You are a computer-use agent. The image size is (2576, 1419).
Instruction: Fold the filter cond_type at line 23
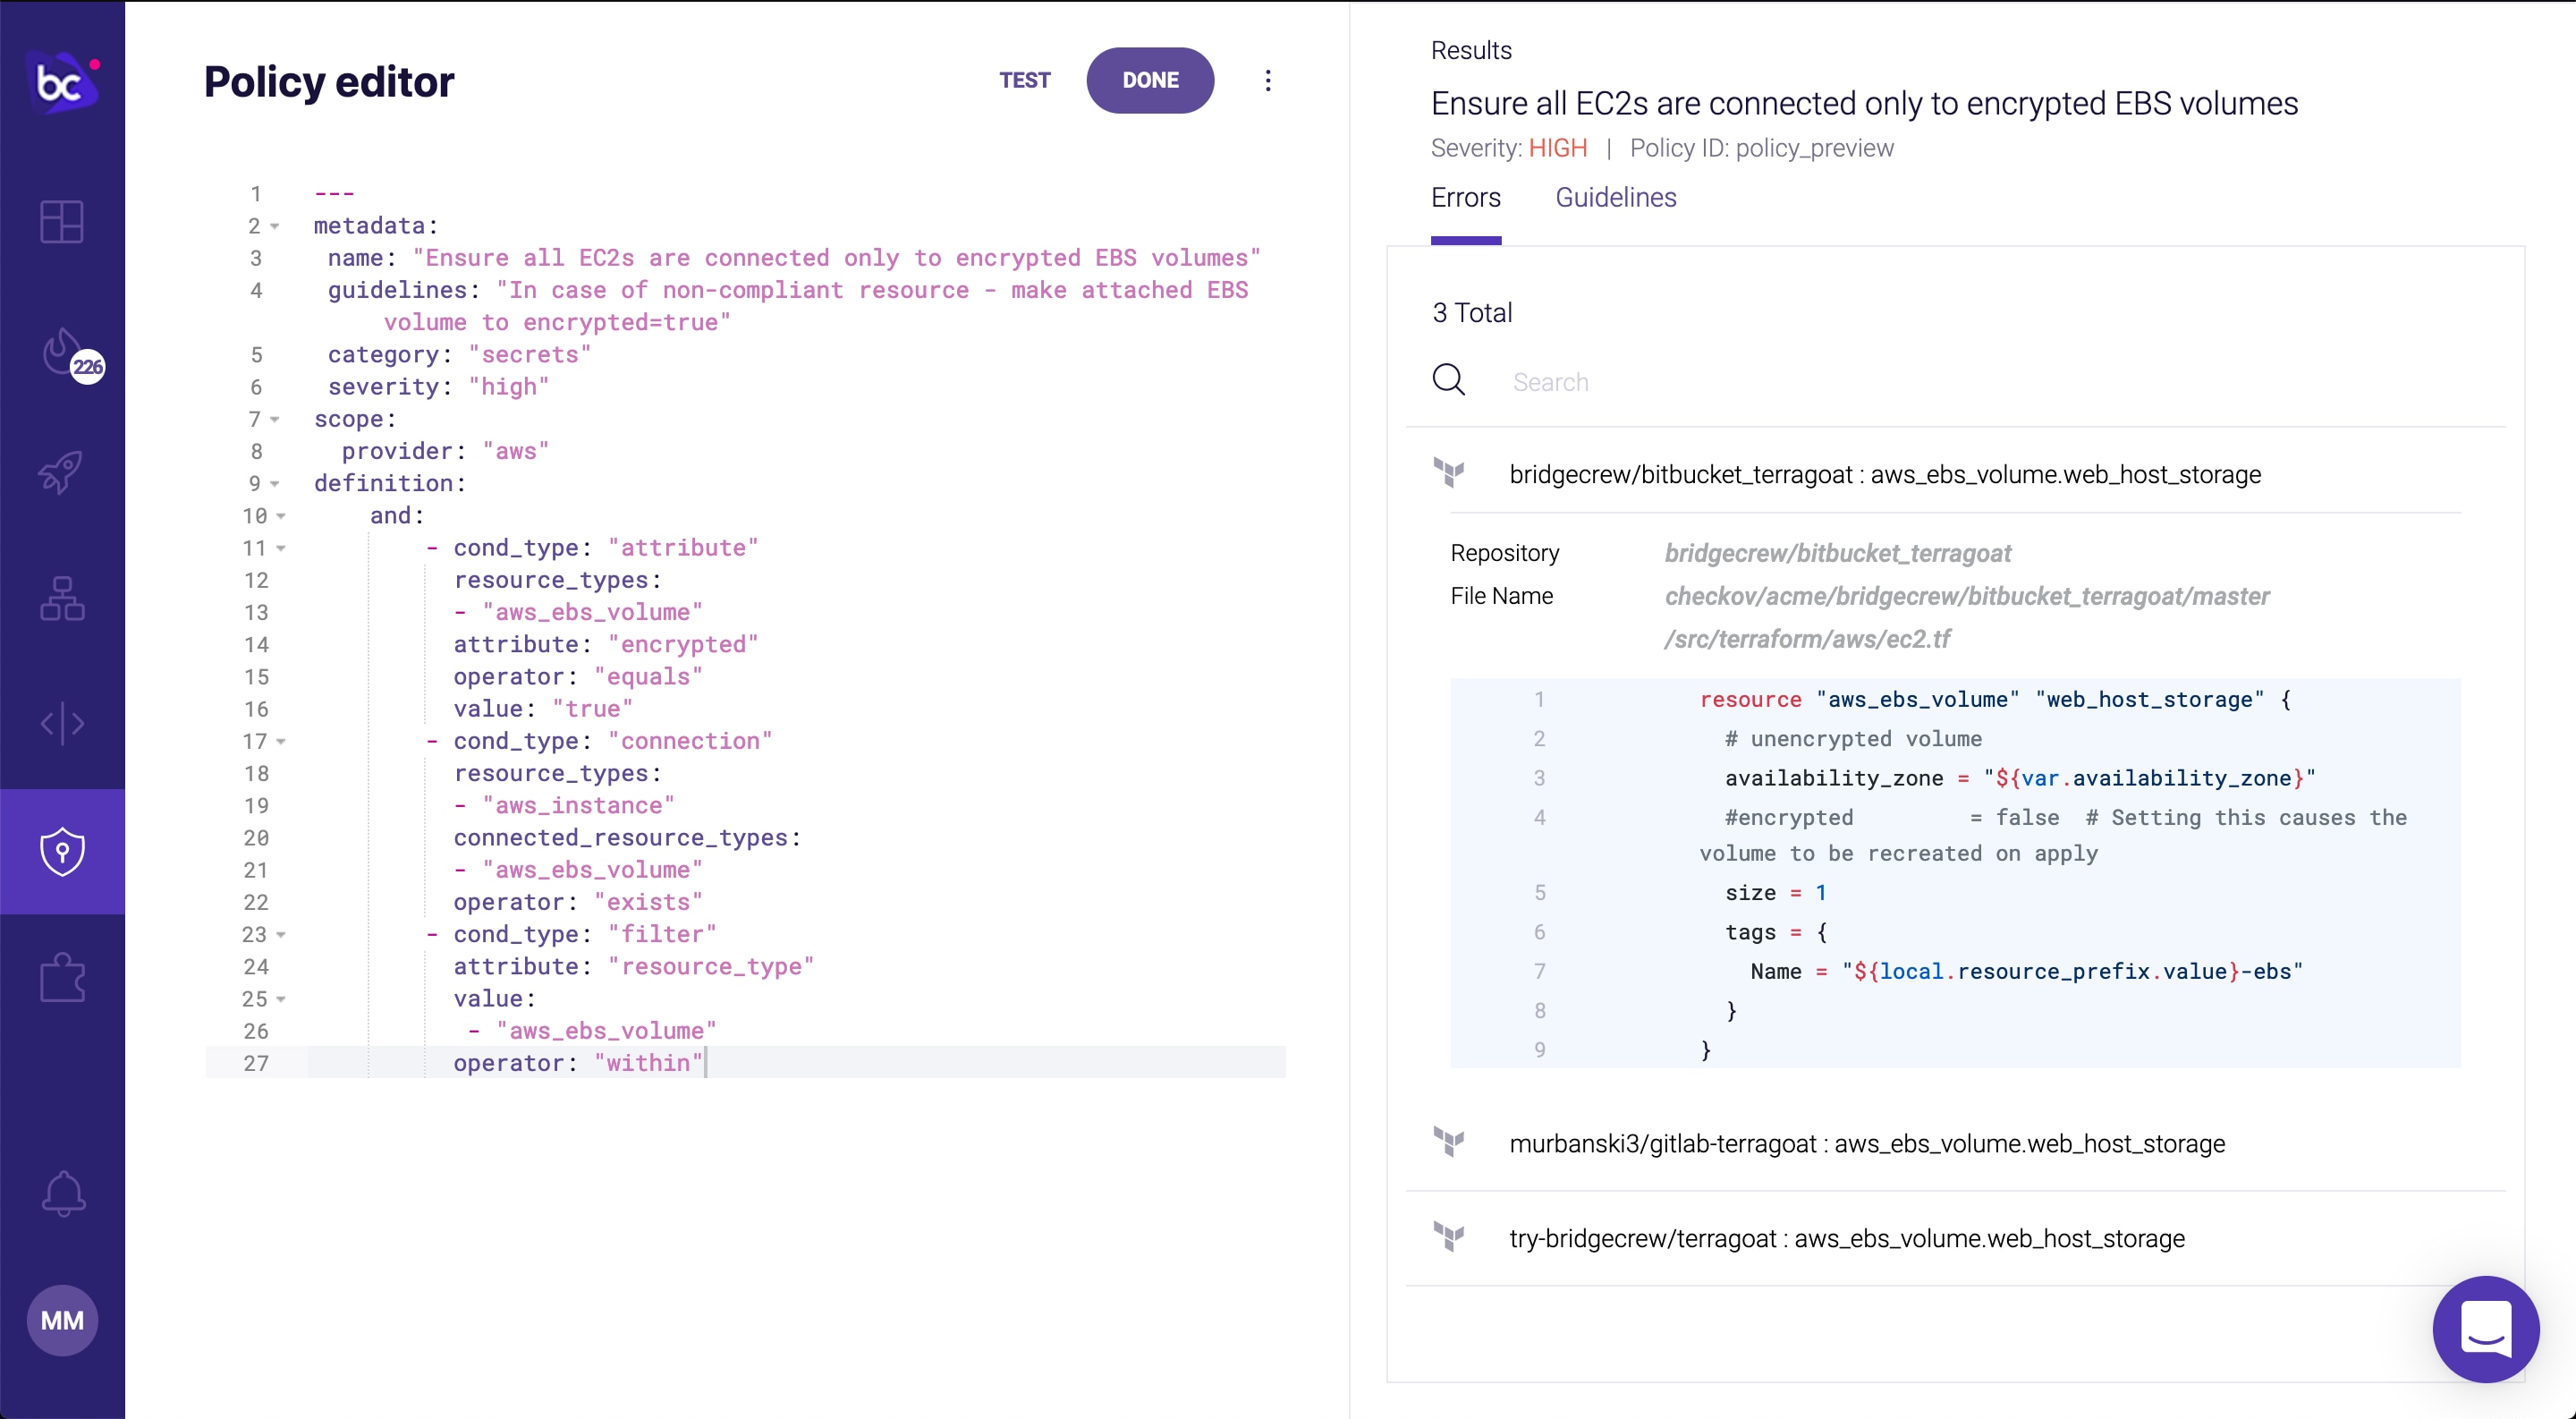(x=280, y=936)
